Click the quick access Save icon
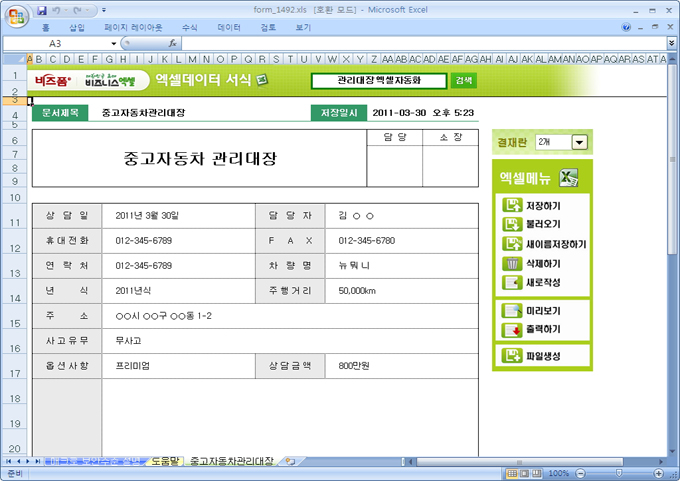This screenshot has width=680, height=481. coord(43,9)
